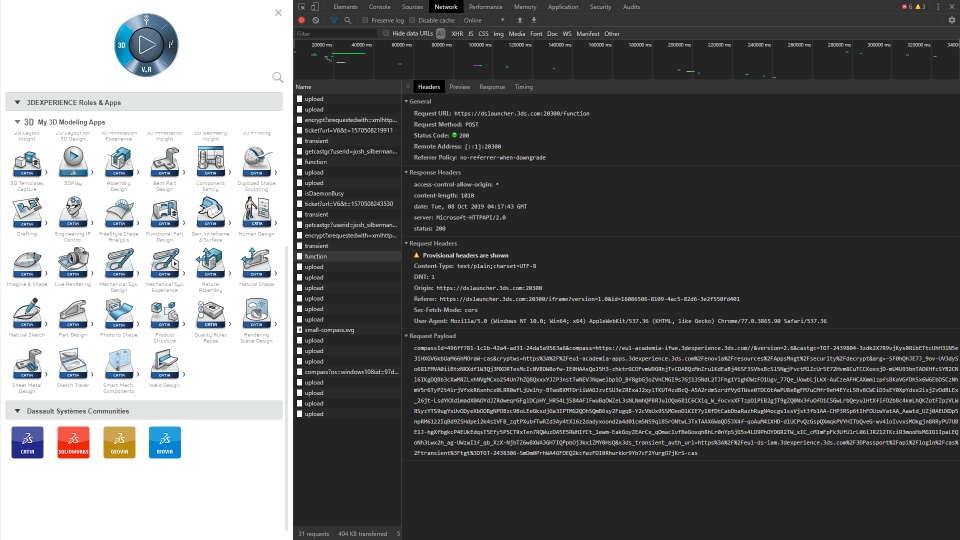Check the Hide data URLs checkbox
Viewport: 960px width, 540px height.
(386, 34)
